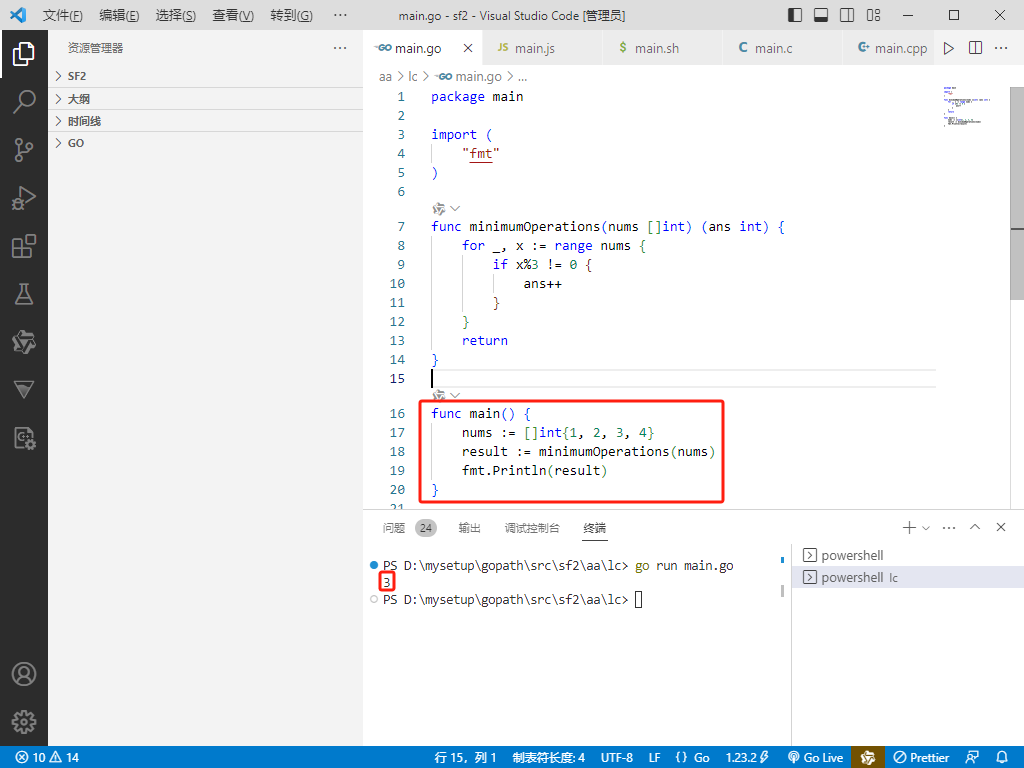The height and width of the screenshot is (768, 1024).
Task: Open the 转到(G) menu
Action: point(291,15)
